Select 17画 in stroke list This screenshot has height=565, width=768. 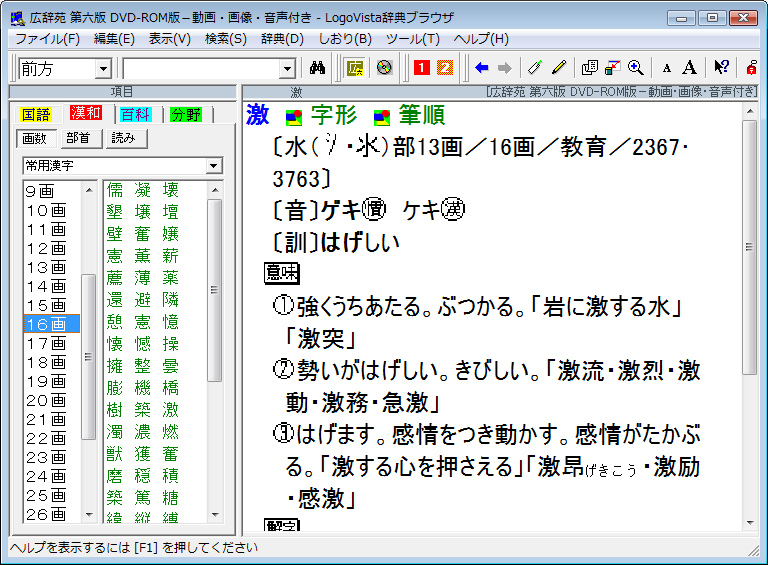coord(46,343)
